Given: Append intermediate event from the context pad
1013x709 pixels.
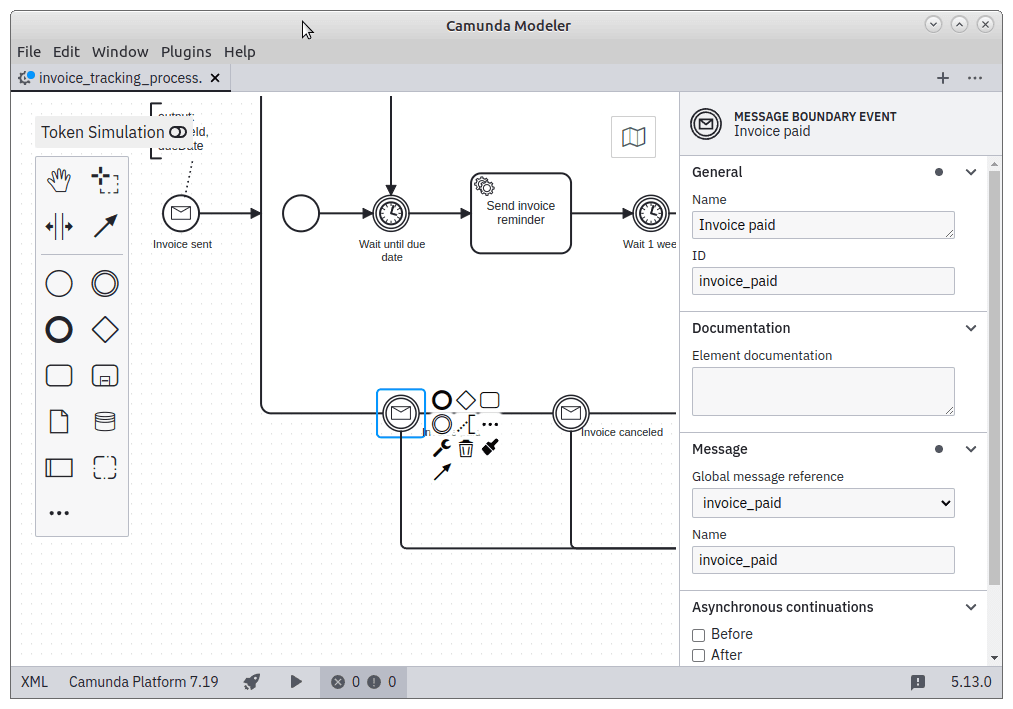Looking at the screenshot, I should 442,424.
